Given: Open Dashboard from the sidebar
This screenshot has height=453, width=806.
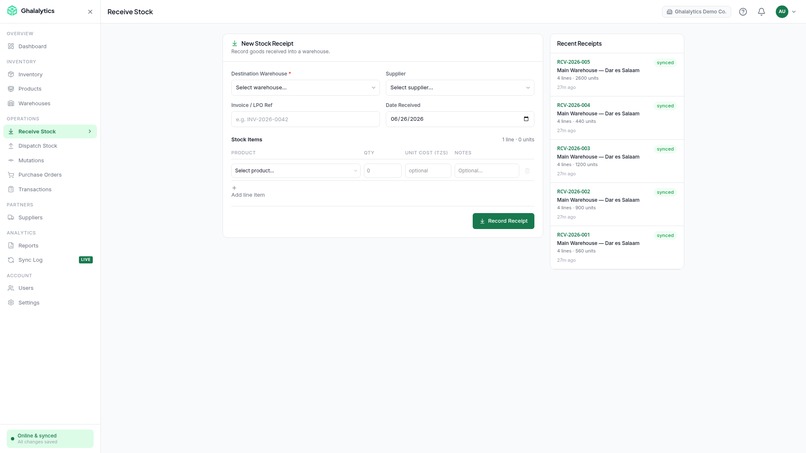Looking at the screenshot, I should pos(50,46).
